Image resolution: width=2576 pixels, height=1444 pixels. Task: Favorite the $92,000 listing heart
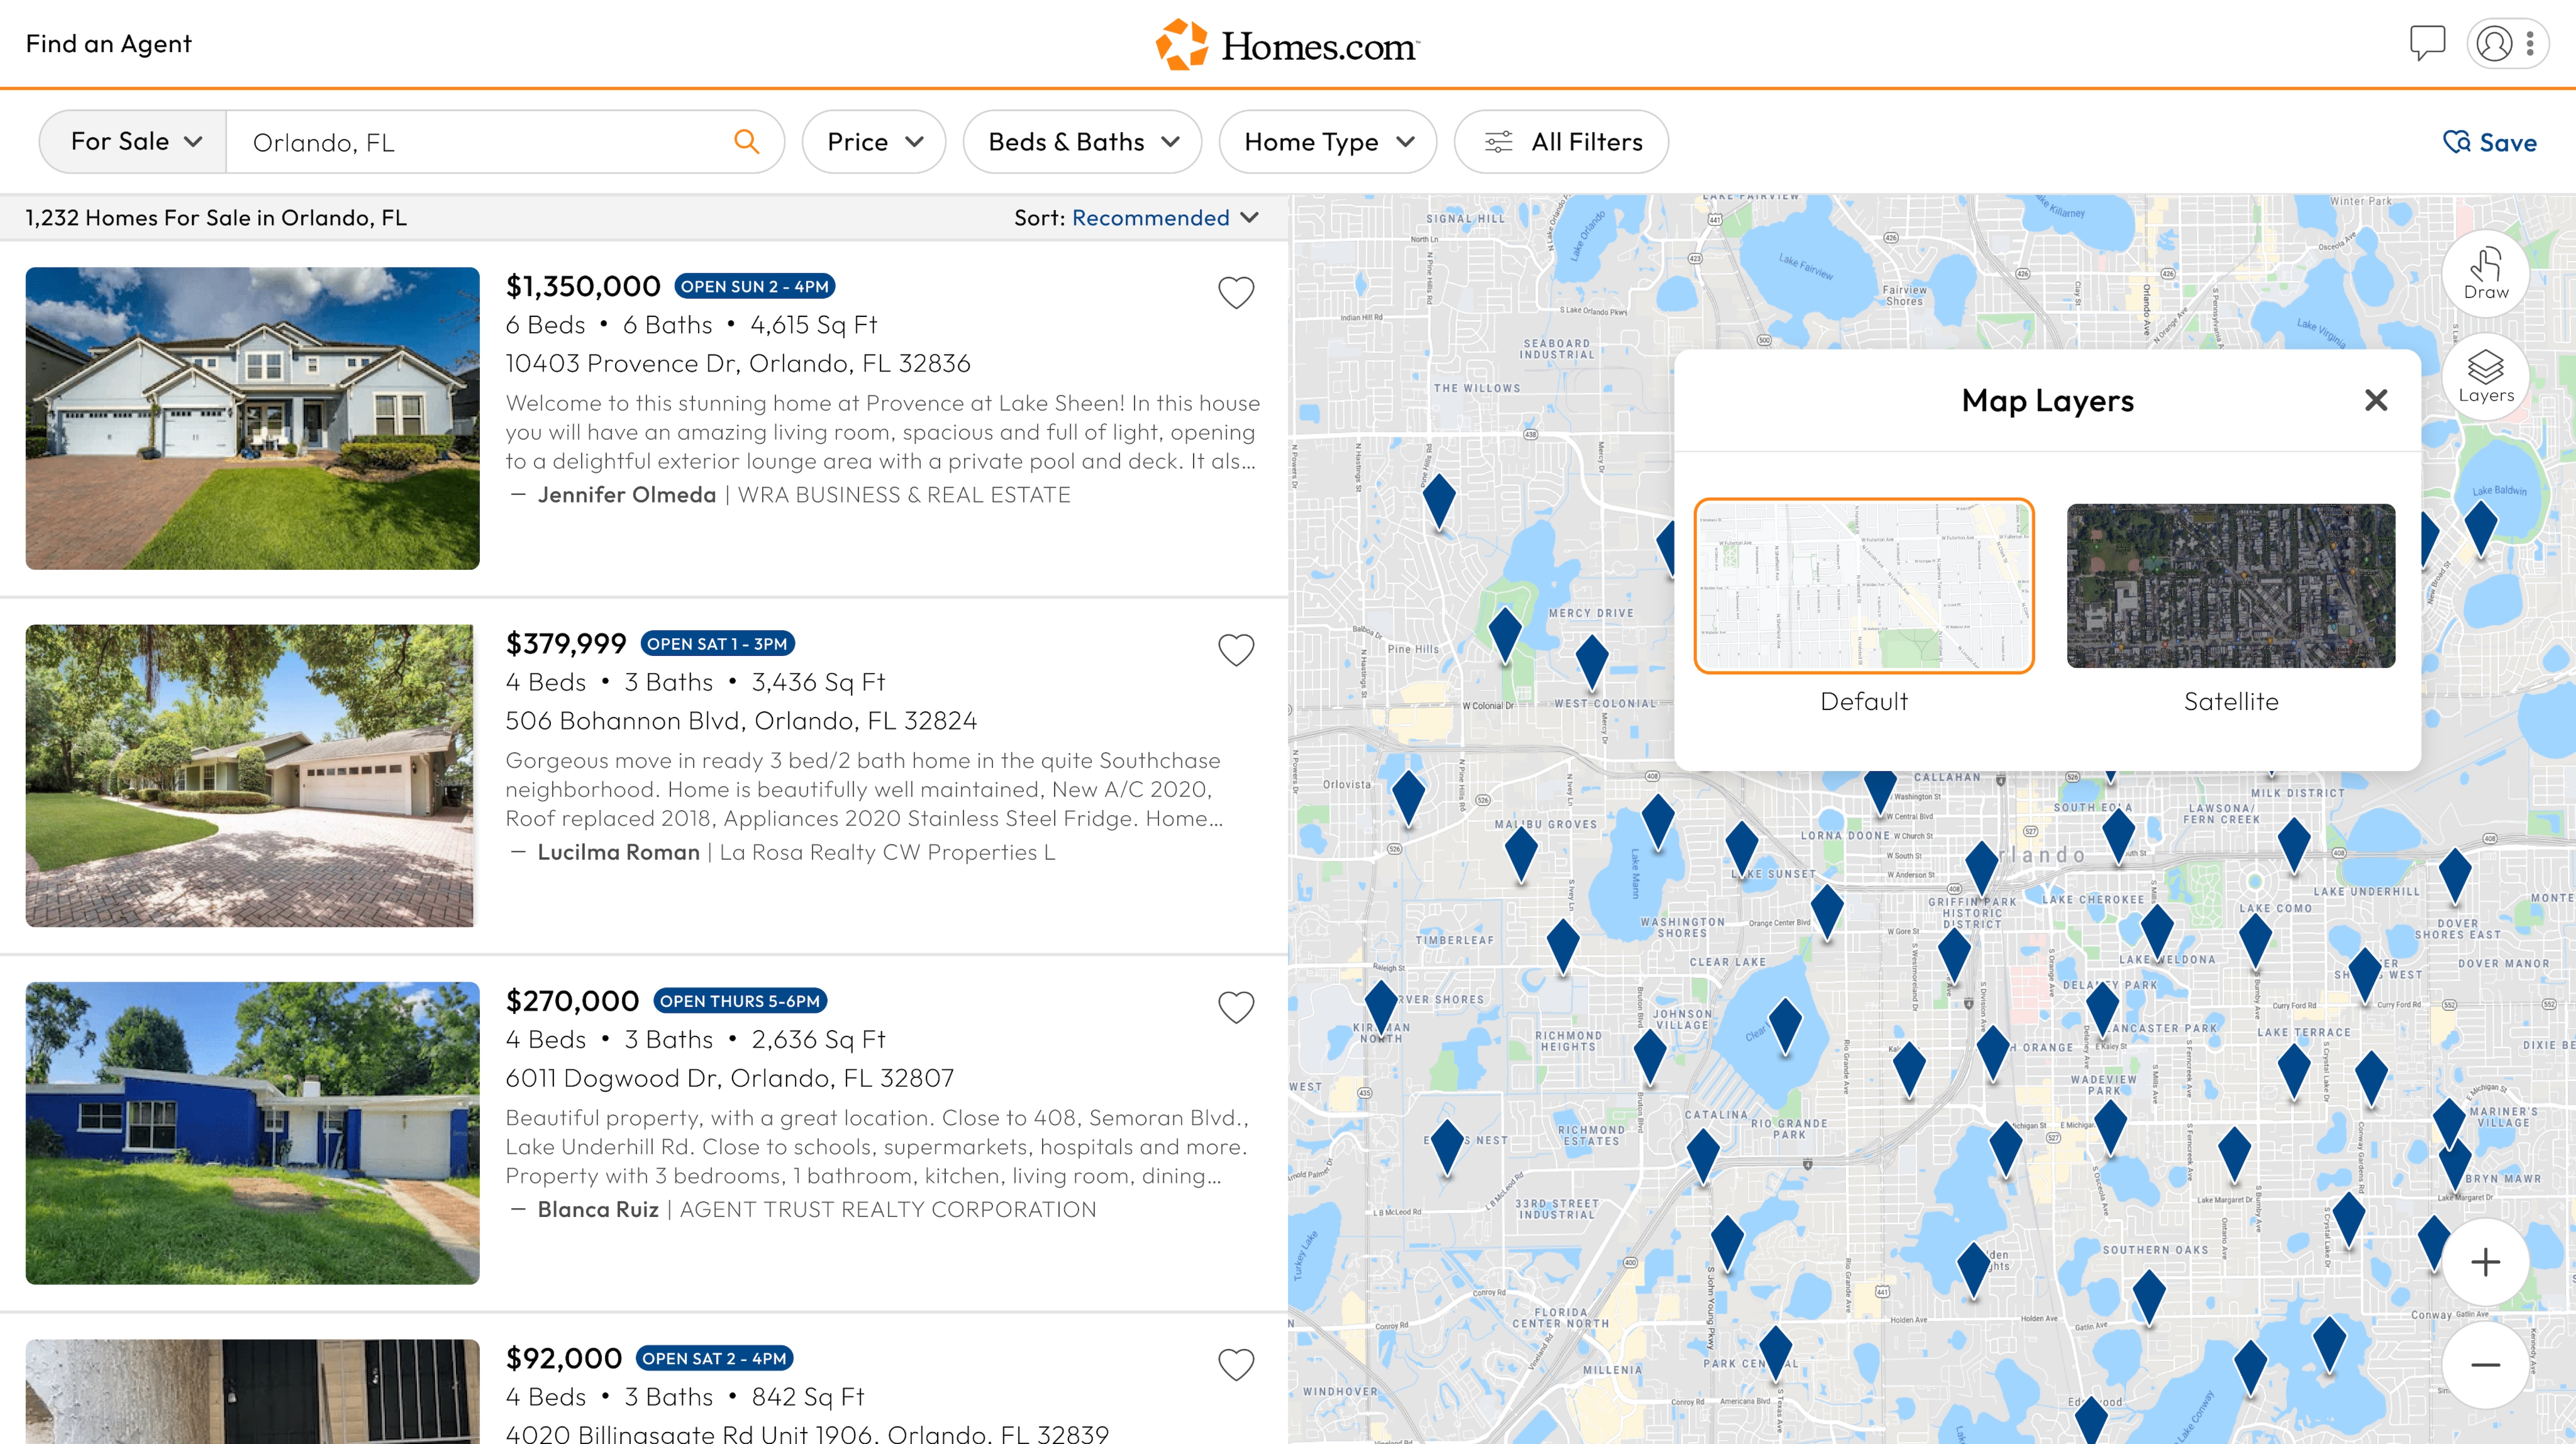click(1236, 1364)
